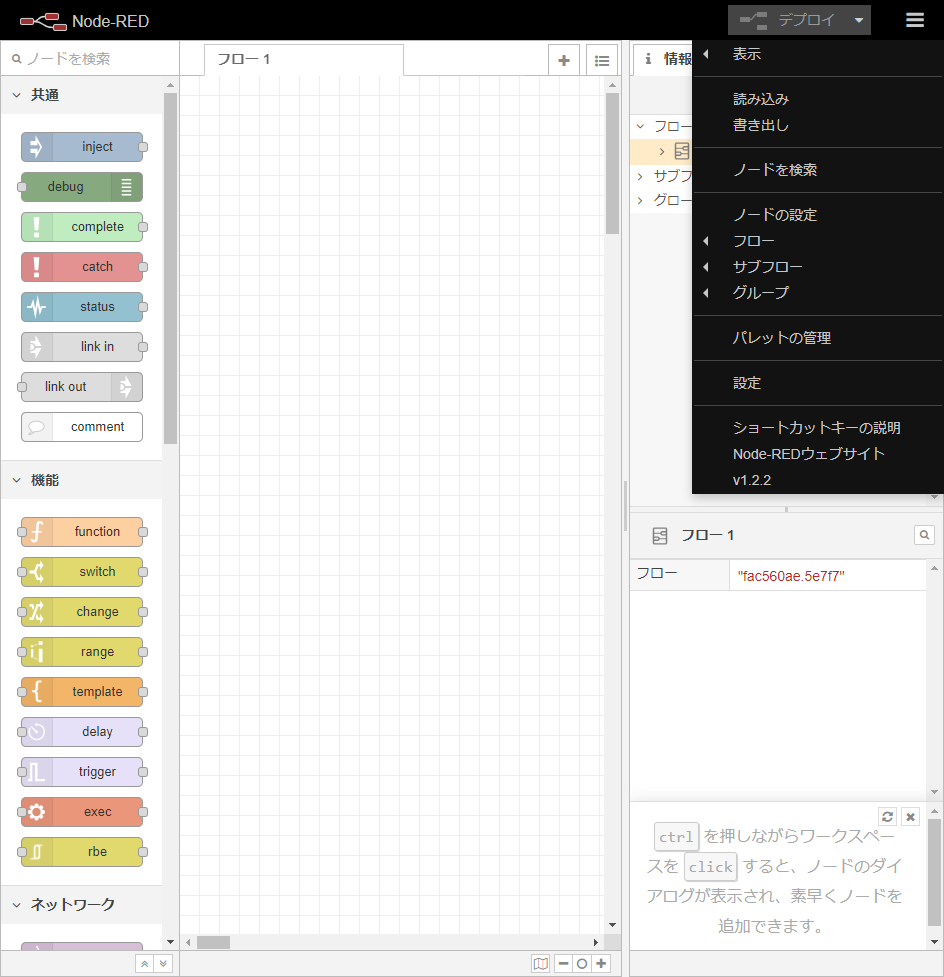944x977 pixels.
Task: Click the search icon beside フロー 1 heading
Action: (x=924, y=535)
